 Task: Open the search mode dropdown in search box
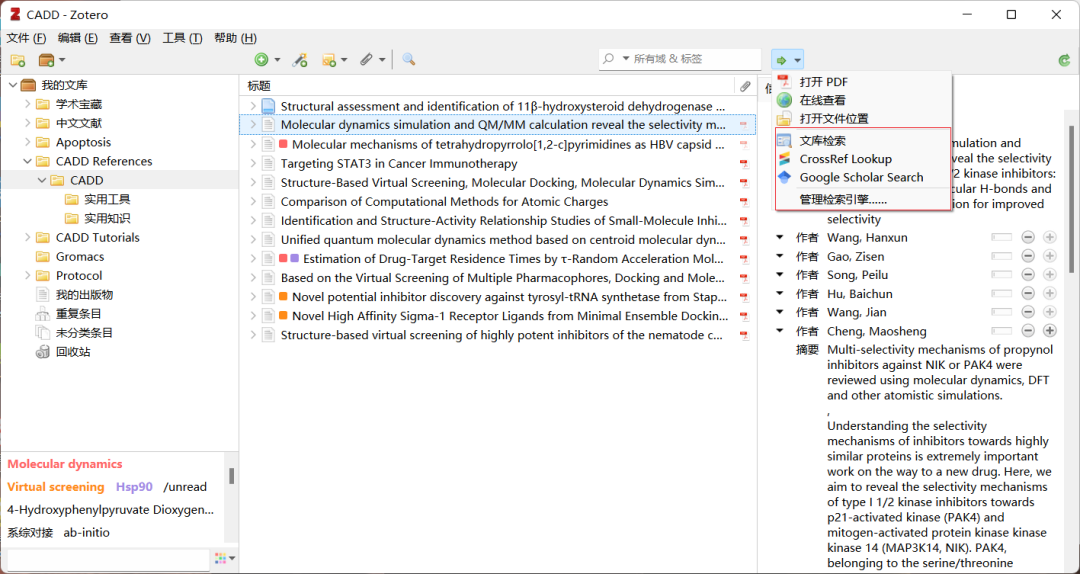(626, 59)
